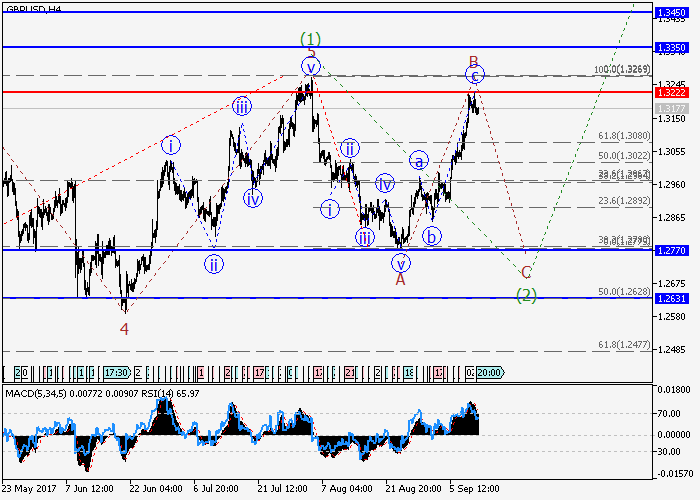Click the red 1.3222 price level tag
The image size is (700, 500).
(672, 92)
